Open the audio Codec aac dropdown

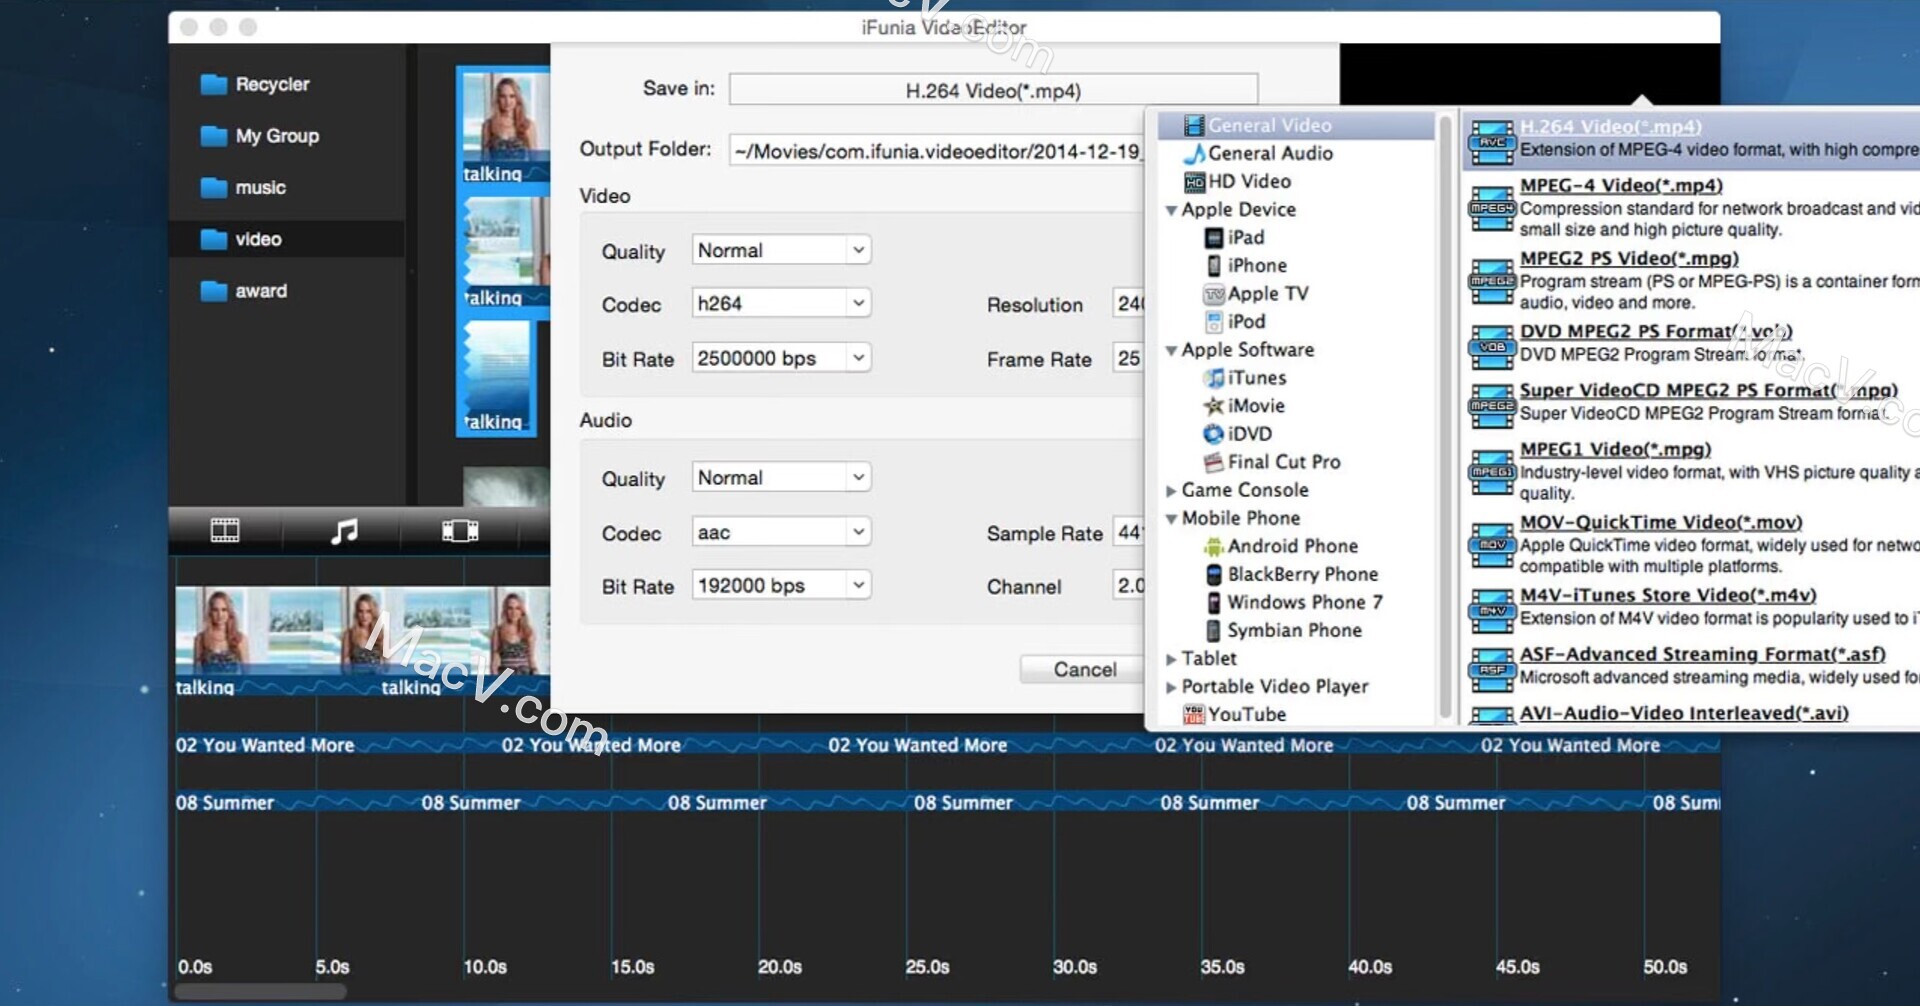(781, 532)
